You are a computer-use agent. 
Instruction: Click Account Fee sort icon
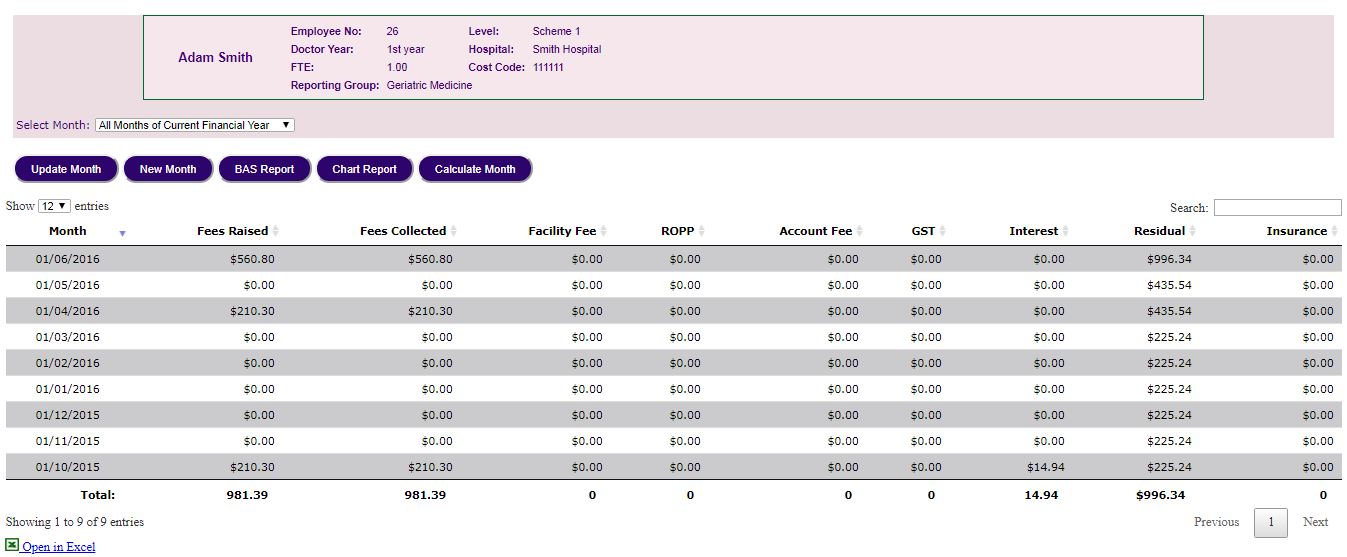tap(860, 231)
